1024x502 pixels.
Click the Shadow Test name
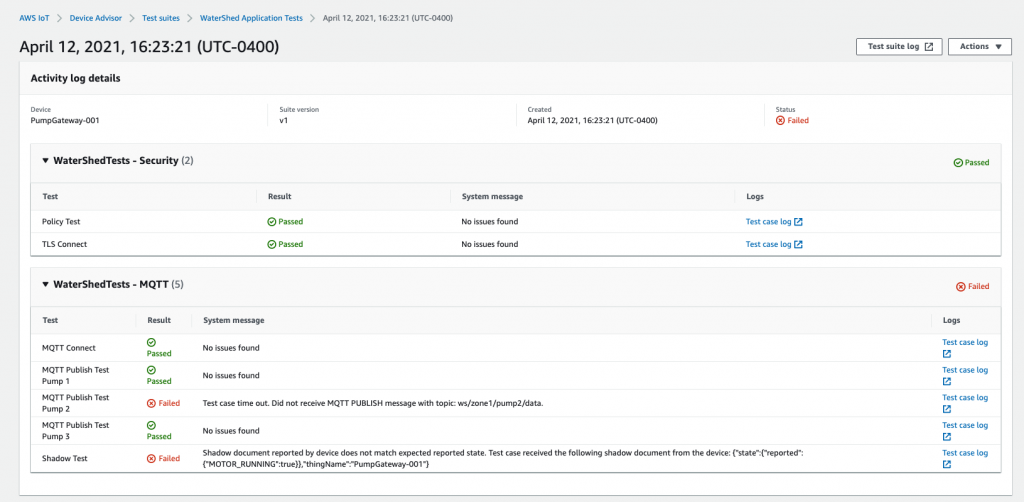tap(65, 458)
